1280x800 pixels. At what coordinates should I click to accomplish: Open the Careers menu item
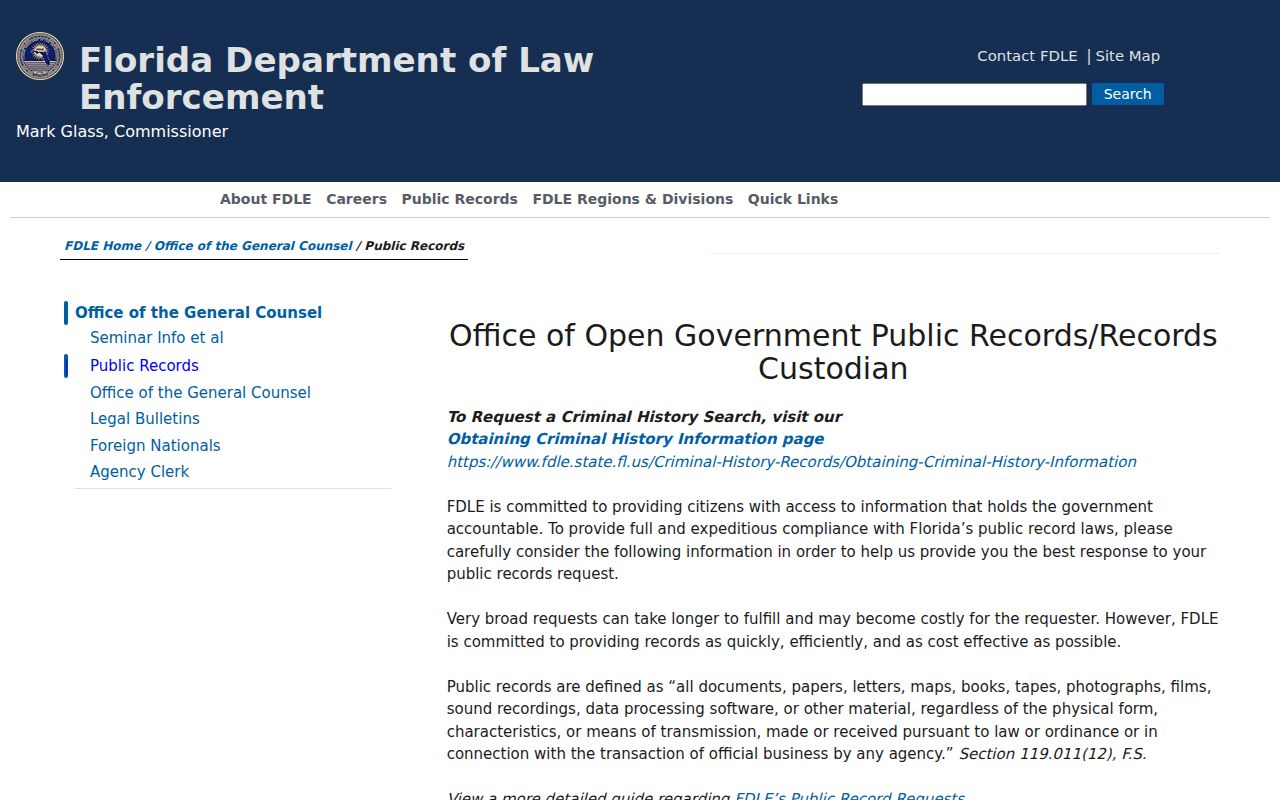(x=356, y=199)
